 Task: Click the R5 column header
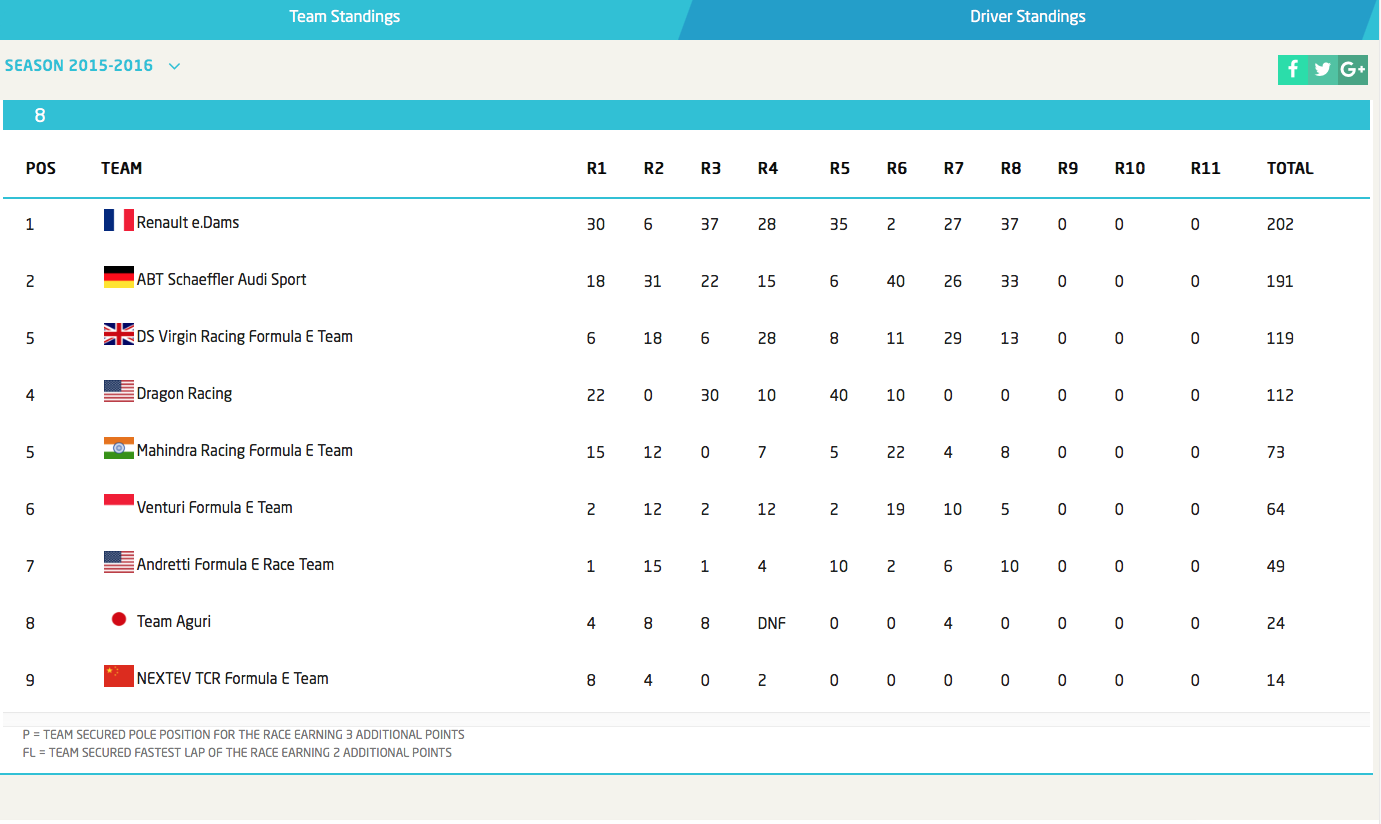(x=840, y=168)
